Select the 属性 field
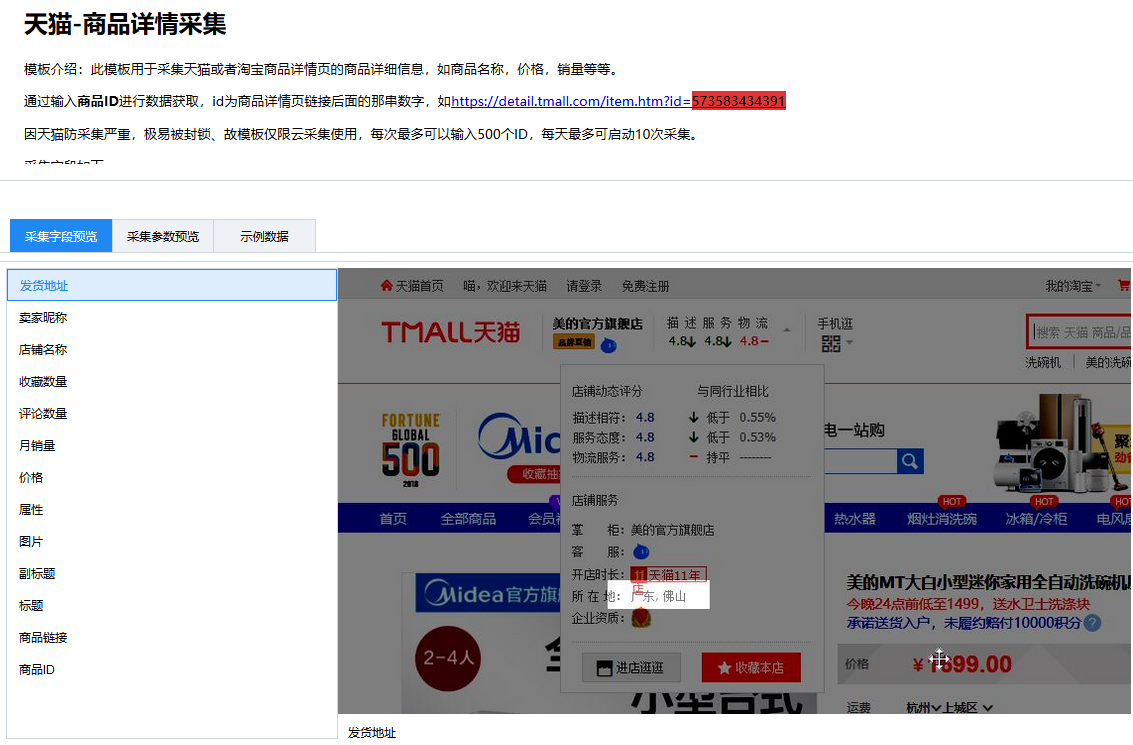This screenshot has width=1133, height=745. 172,509
